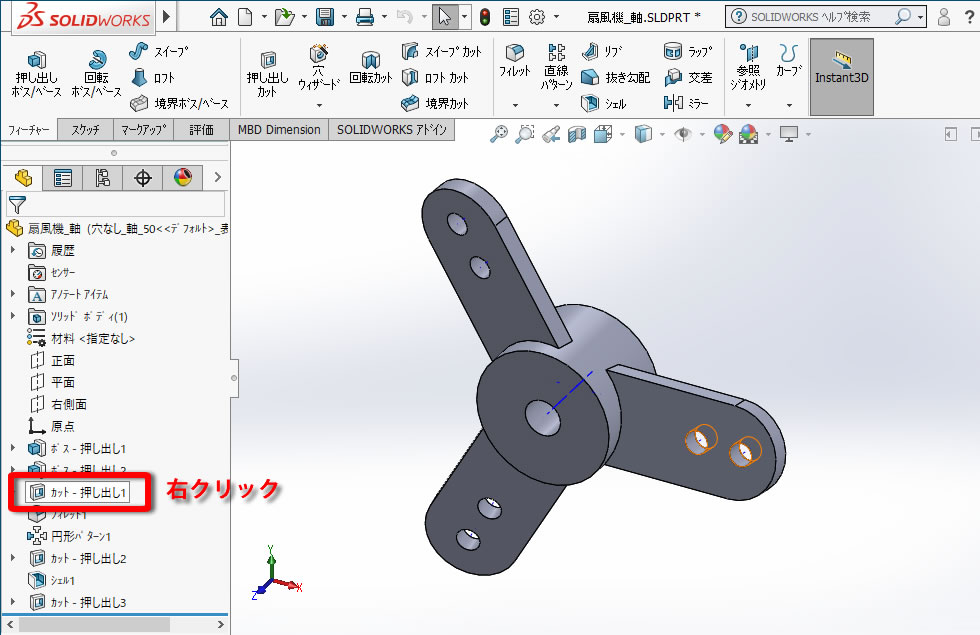Select the 直線パターン linear pattern tool

[556, 68]
